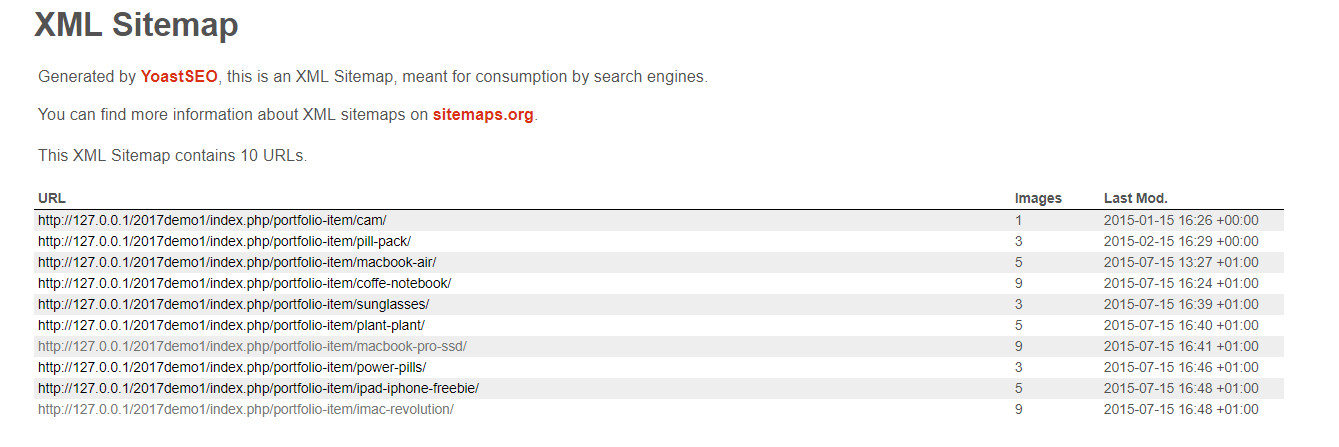Open the plant-plant portfolio URL
This screenshot has height=447, width=1339.
tap(231, 325)
